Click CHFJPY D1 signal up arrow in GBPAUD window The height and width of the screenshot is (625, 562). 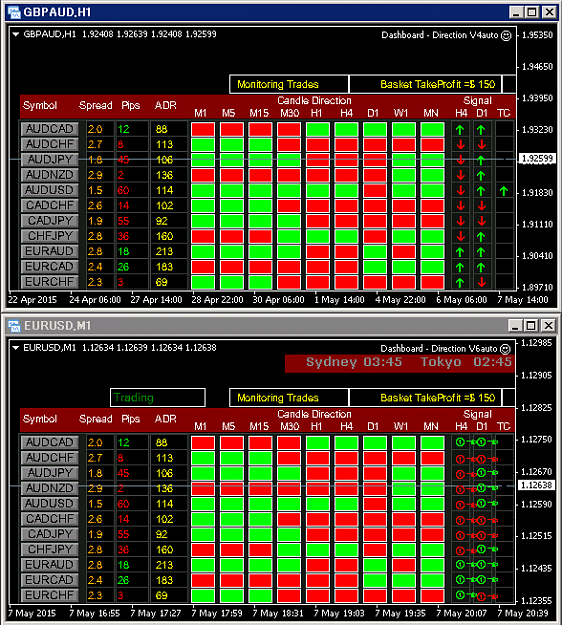coord(481,237)
